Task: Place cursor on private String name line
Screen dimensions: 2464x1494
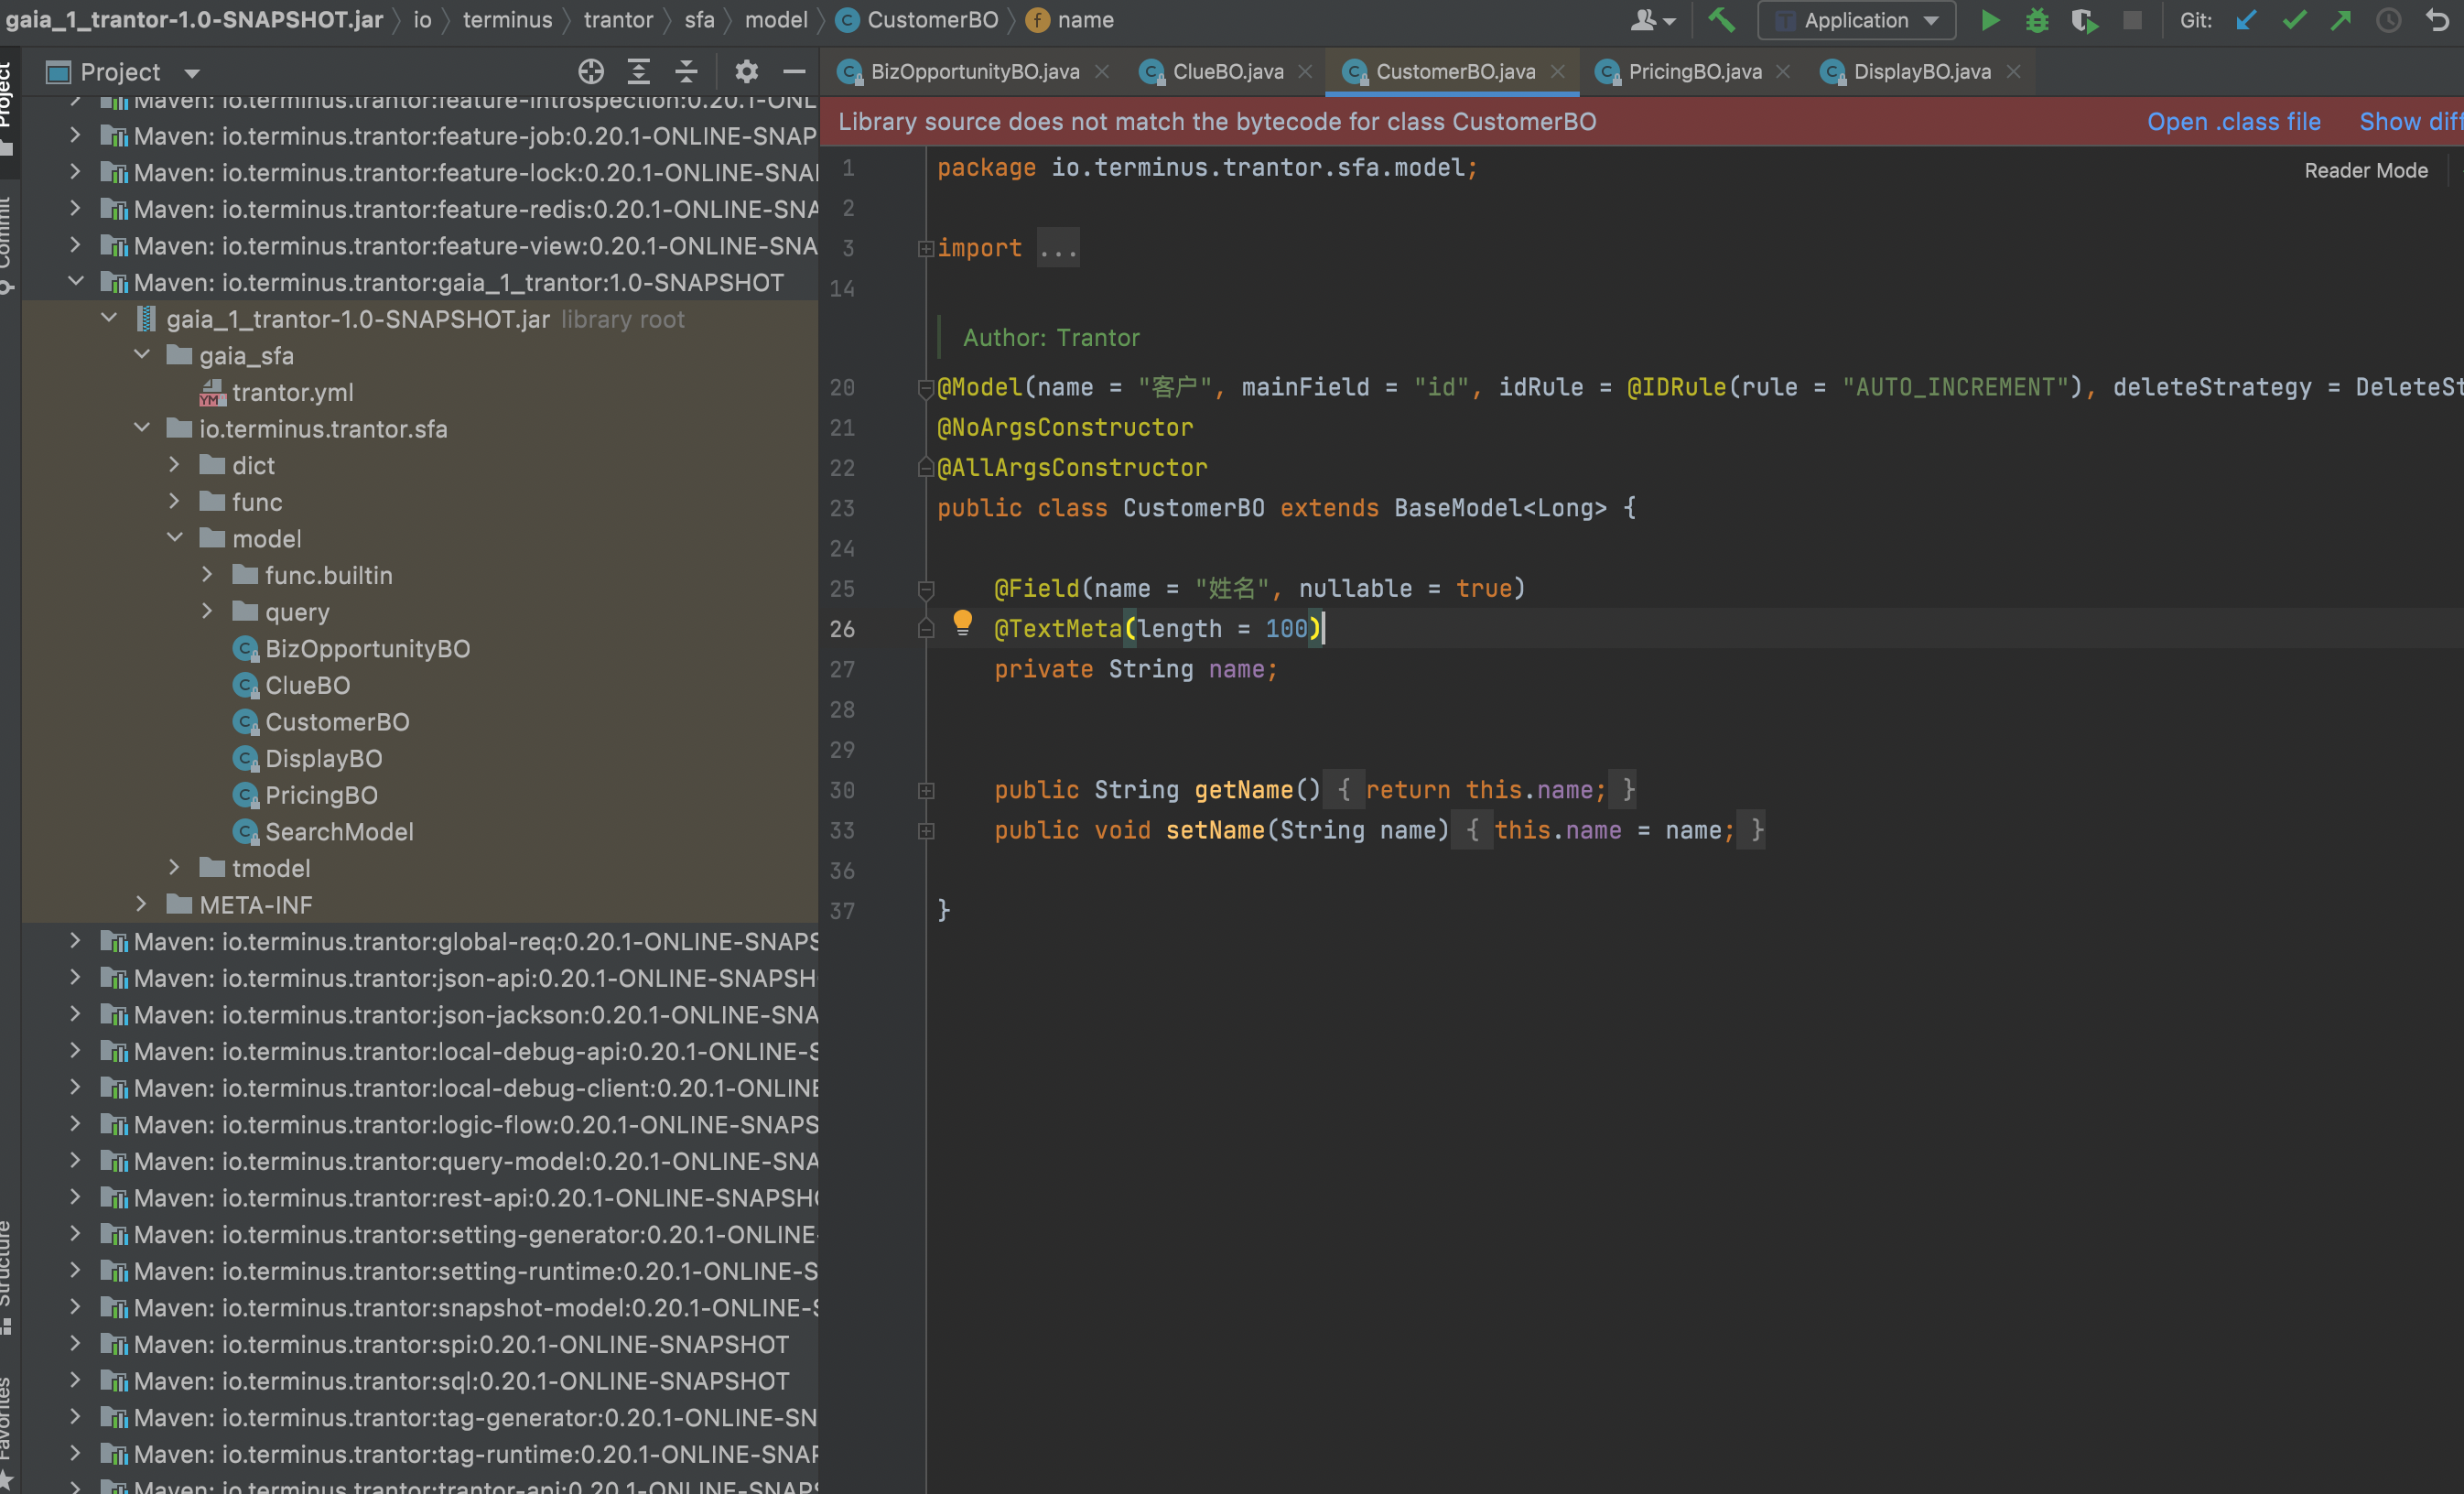Action: pos(1135,669)
